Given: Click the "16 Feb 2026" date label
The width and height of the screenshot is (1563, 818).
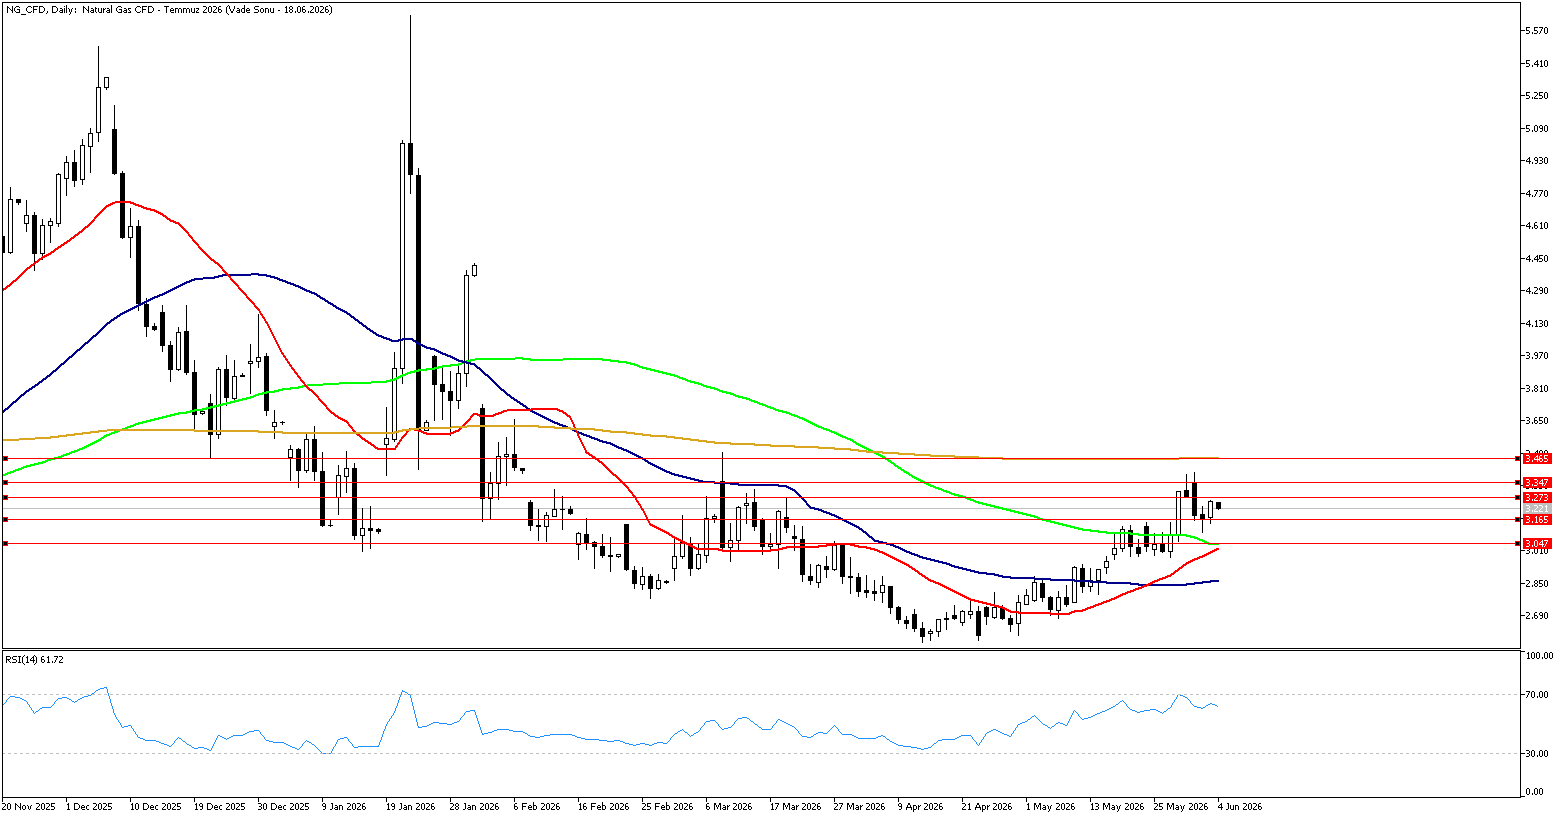Looking at the screenshot, I should tap(603, 806).
